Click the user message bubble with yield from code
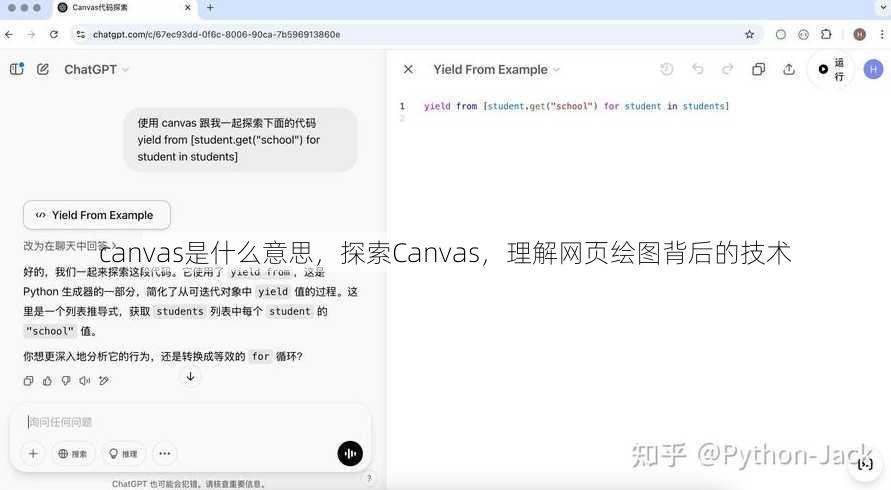The width and height of the screenshot is (891, 490). (x=241, y=140)
